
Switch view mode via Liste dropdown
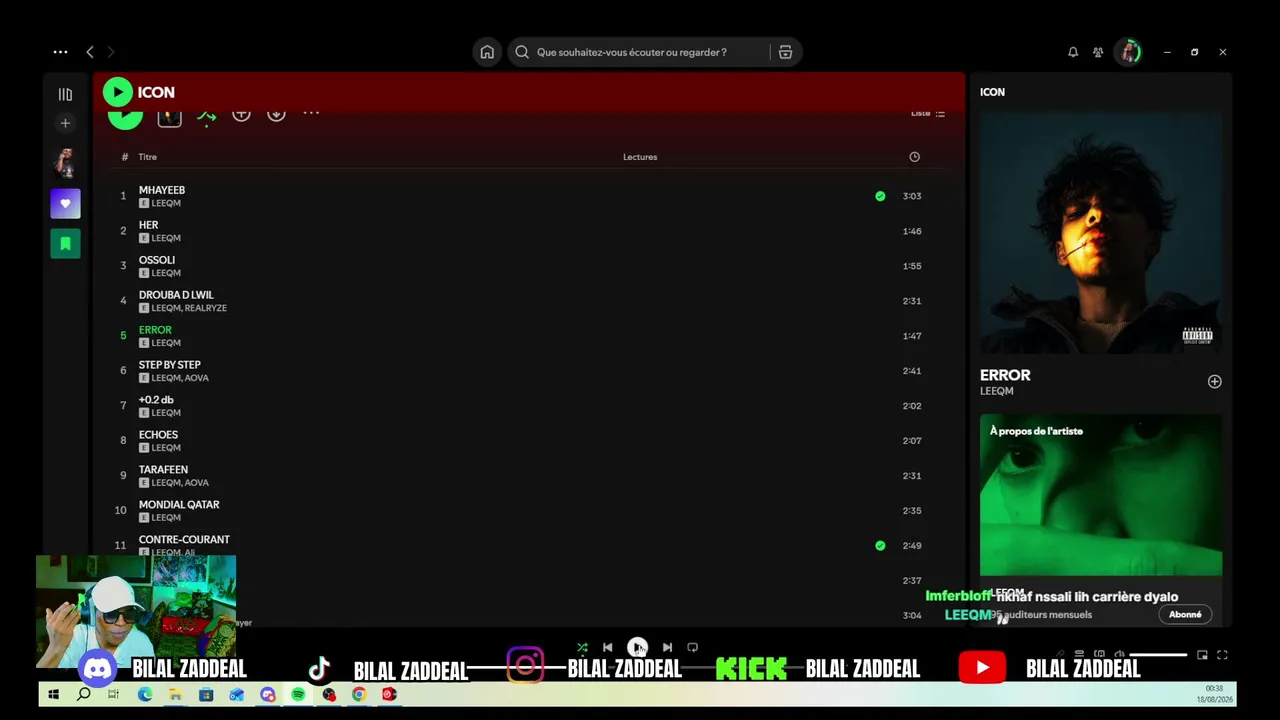pyautogui.click(x=928, y=114)
